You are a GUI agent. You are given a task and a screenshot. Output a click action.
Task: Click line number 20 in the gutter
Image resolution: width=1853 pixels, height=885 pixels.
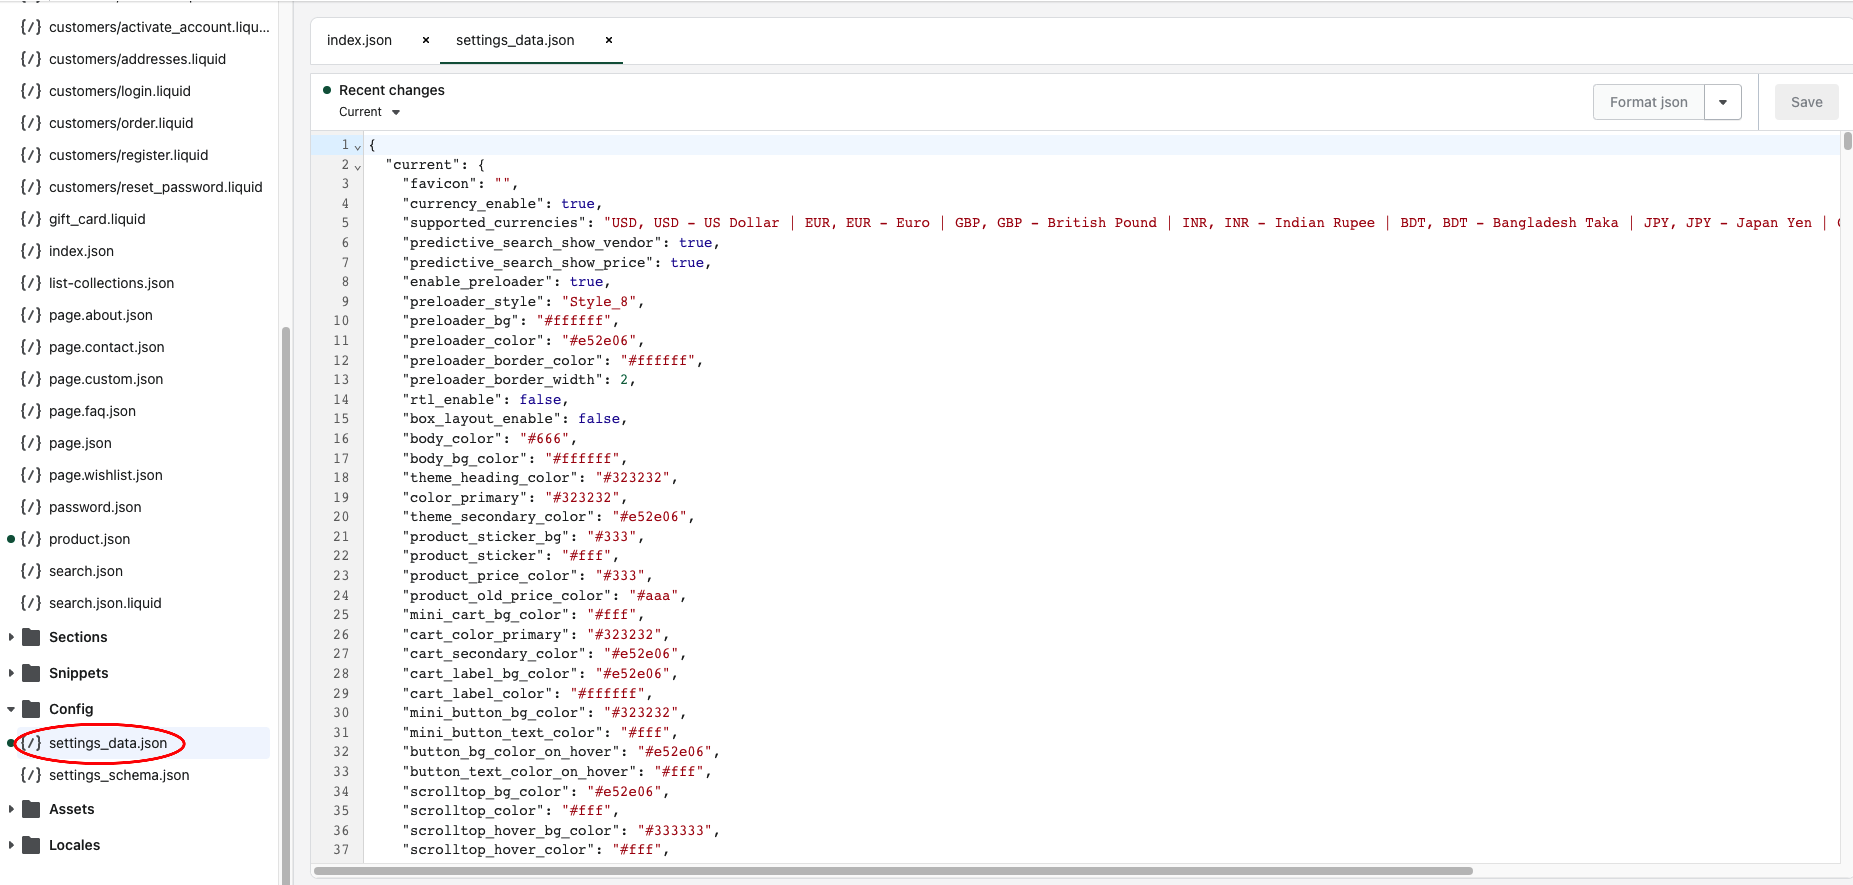[341, 517]
